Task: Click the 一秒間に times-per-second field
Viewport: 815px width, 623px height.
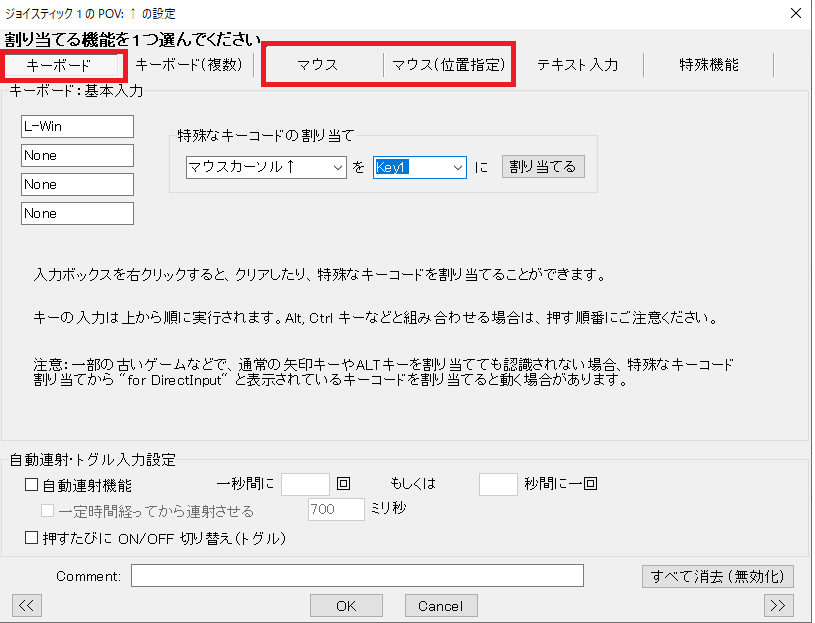Action: pos(305,484)
